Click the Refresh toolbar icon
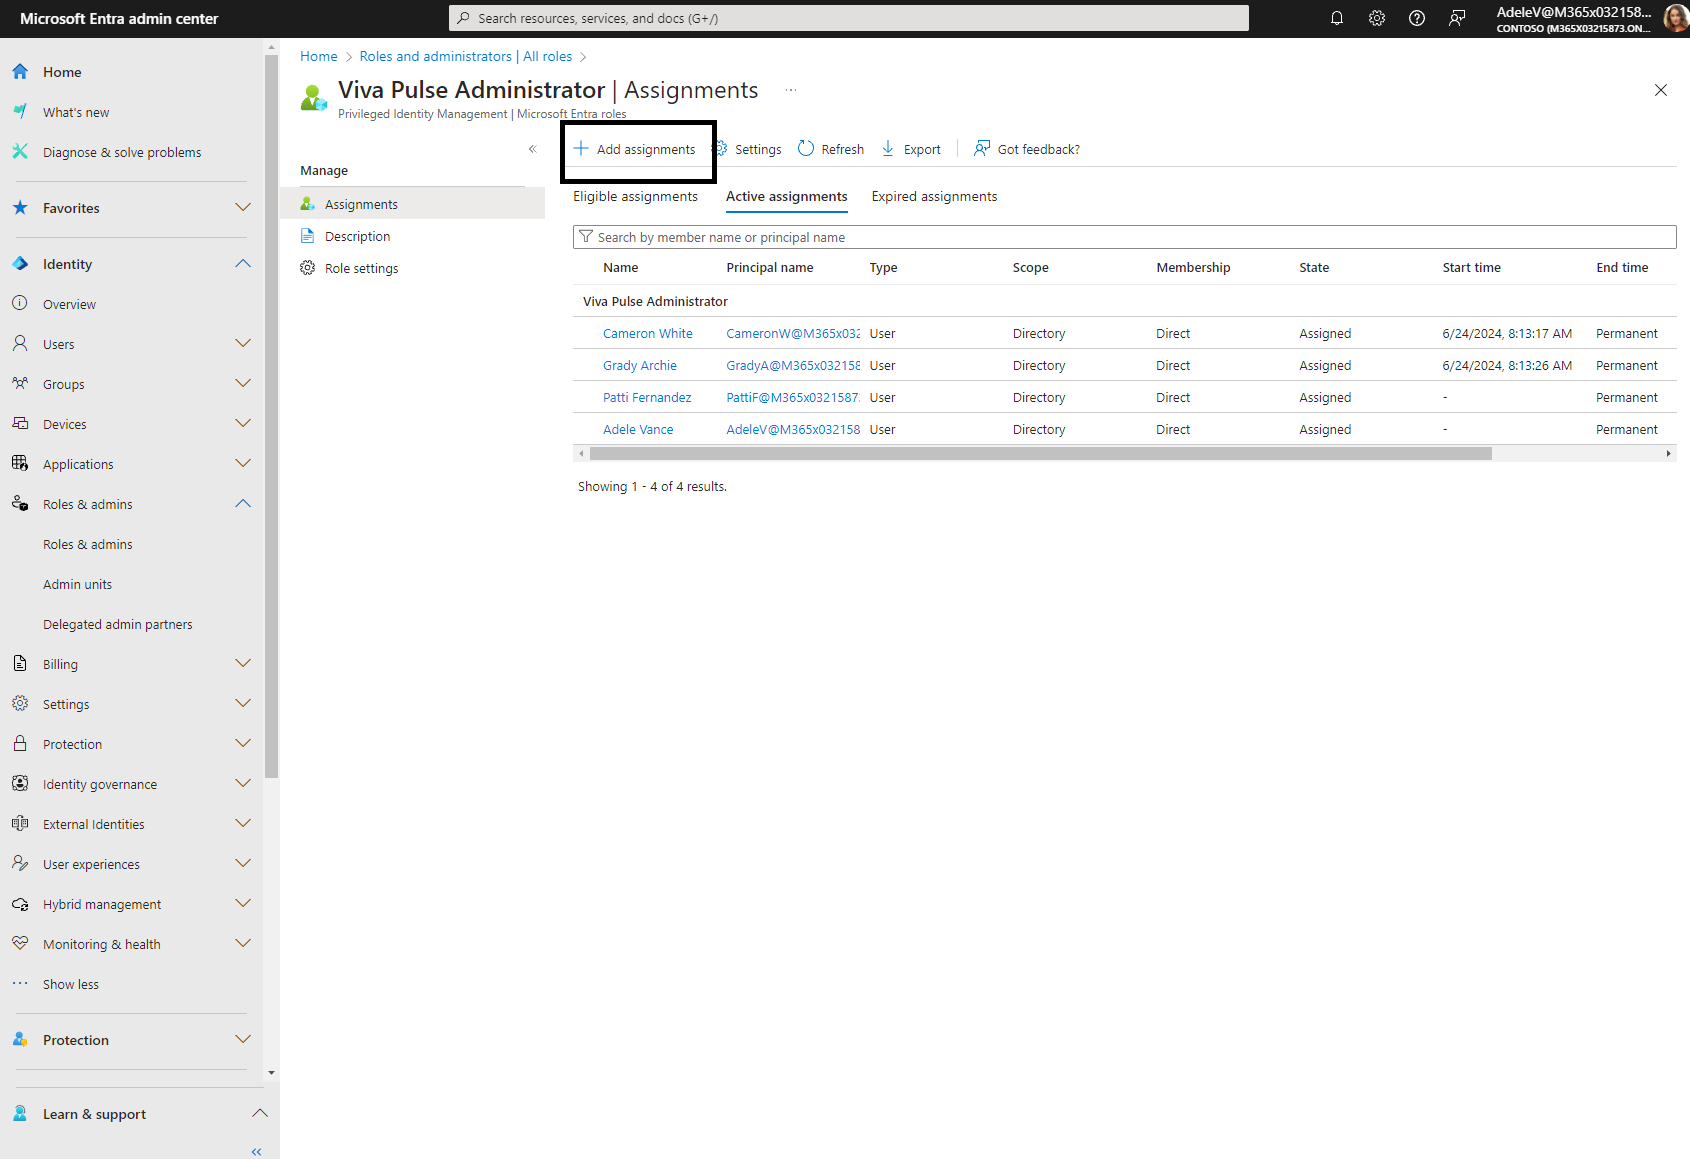The width and height of the screenshot is (1690, 1159). [x=806, y=149]
